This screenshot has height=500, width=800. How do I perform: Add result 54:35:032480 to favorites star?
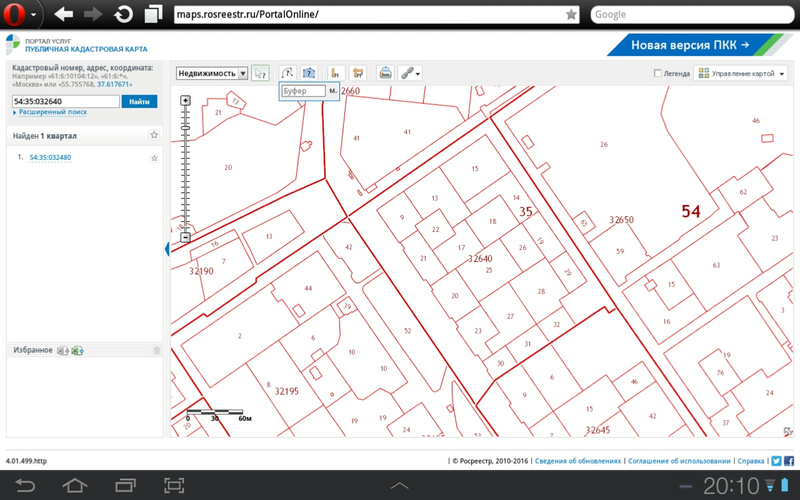(x=154, y=158)
